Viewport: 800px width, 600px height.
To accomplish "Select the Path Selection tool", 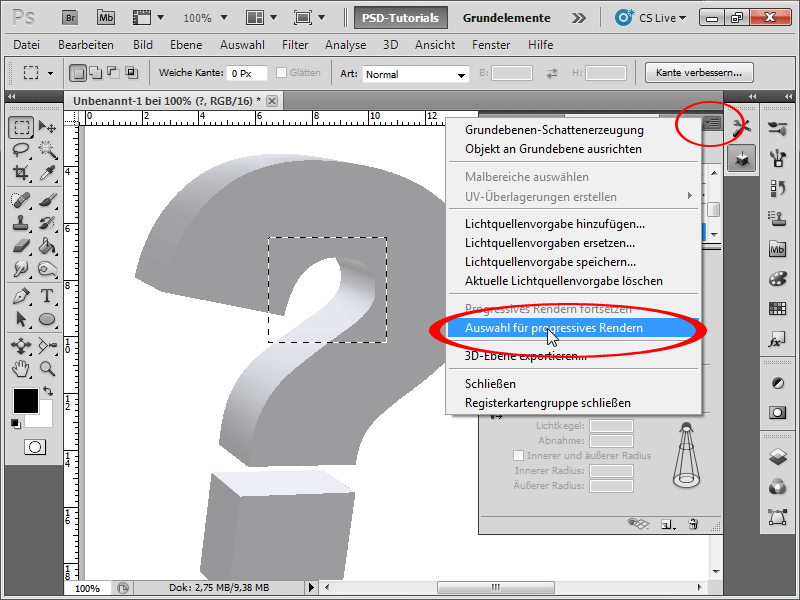I will [x=21, y=319].
